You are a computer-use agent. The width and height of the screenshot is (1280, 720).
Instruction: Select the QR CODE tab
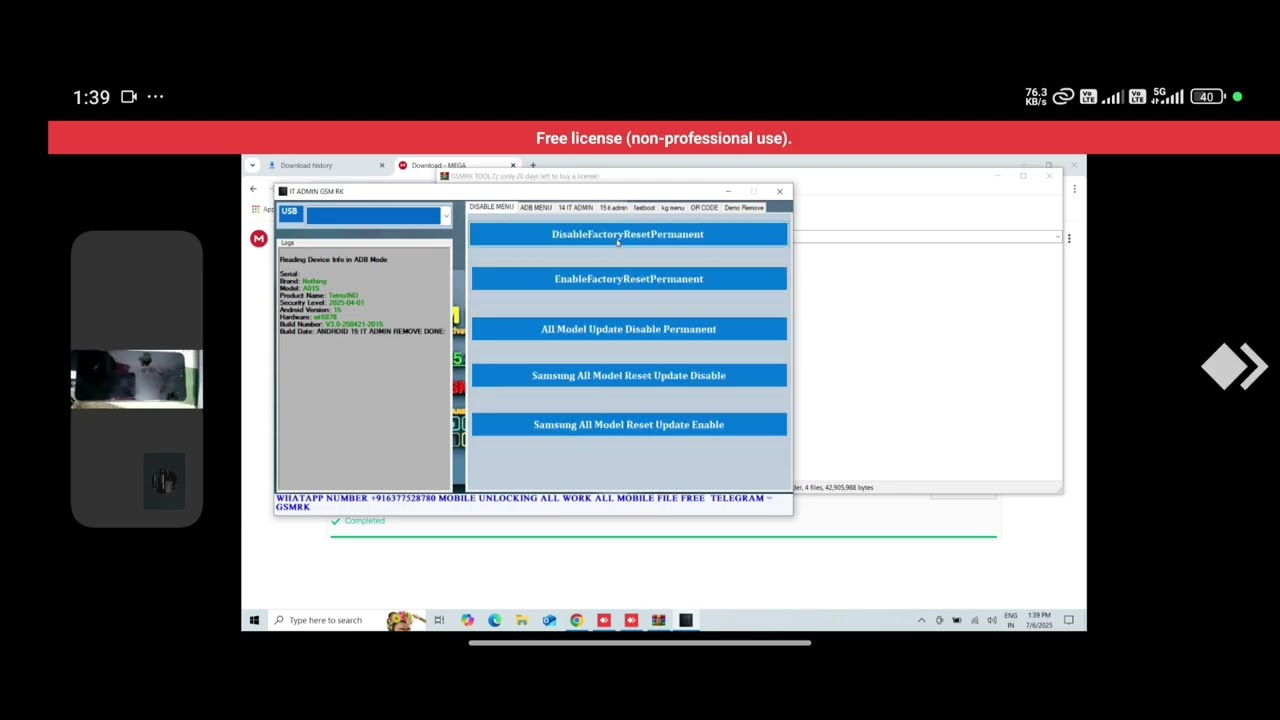pos(704,207)
